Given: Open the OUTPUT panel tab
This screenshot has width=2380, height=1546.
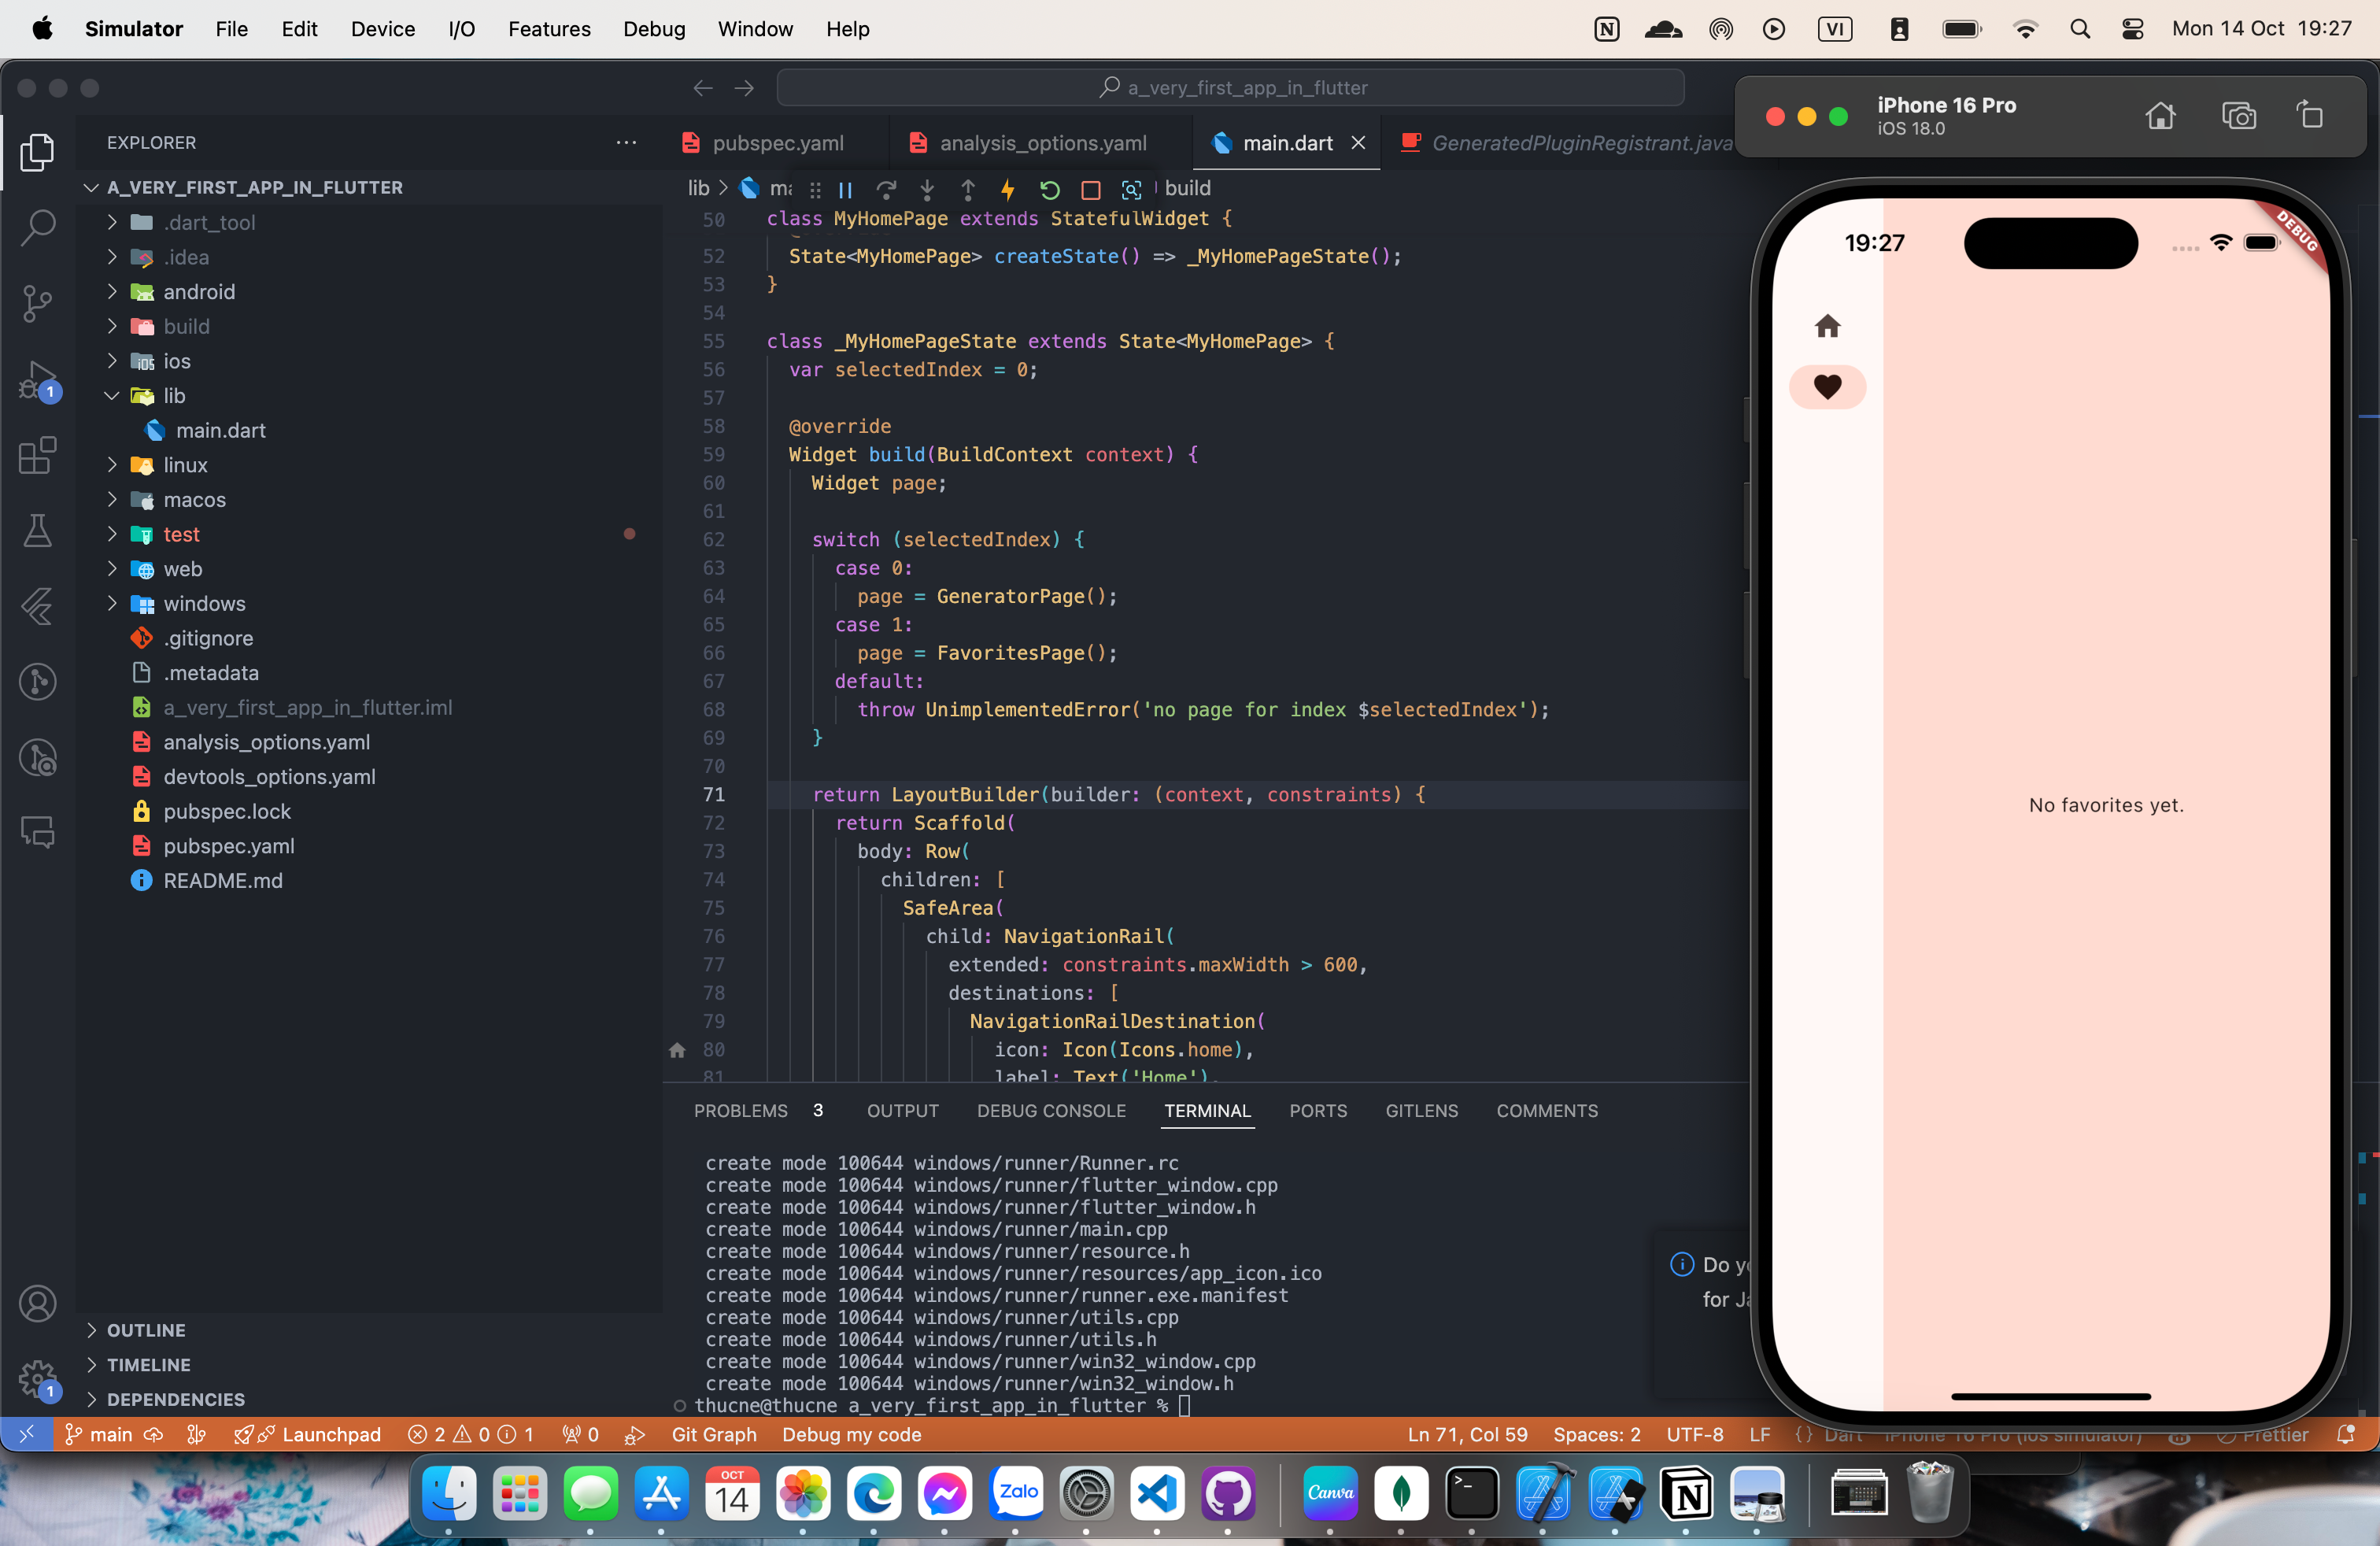Looking at the screenshot, I should [x=902, y=1111].
